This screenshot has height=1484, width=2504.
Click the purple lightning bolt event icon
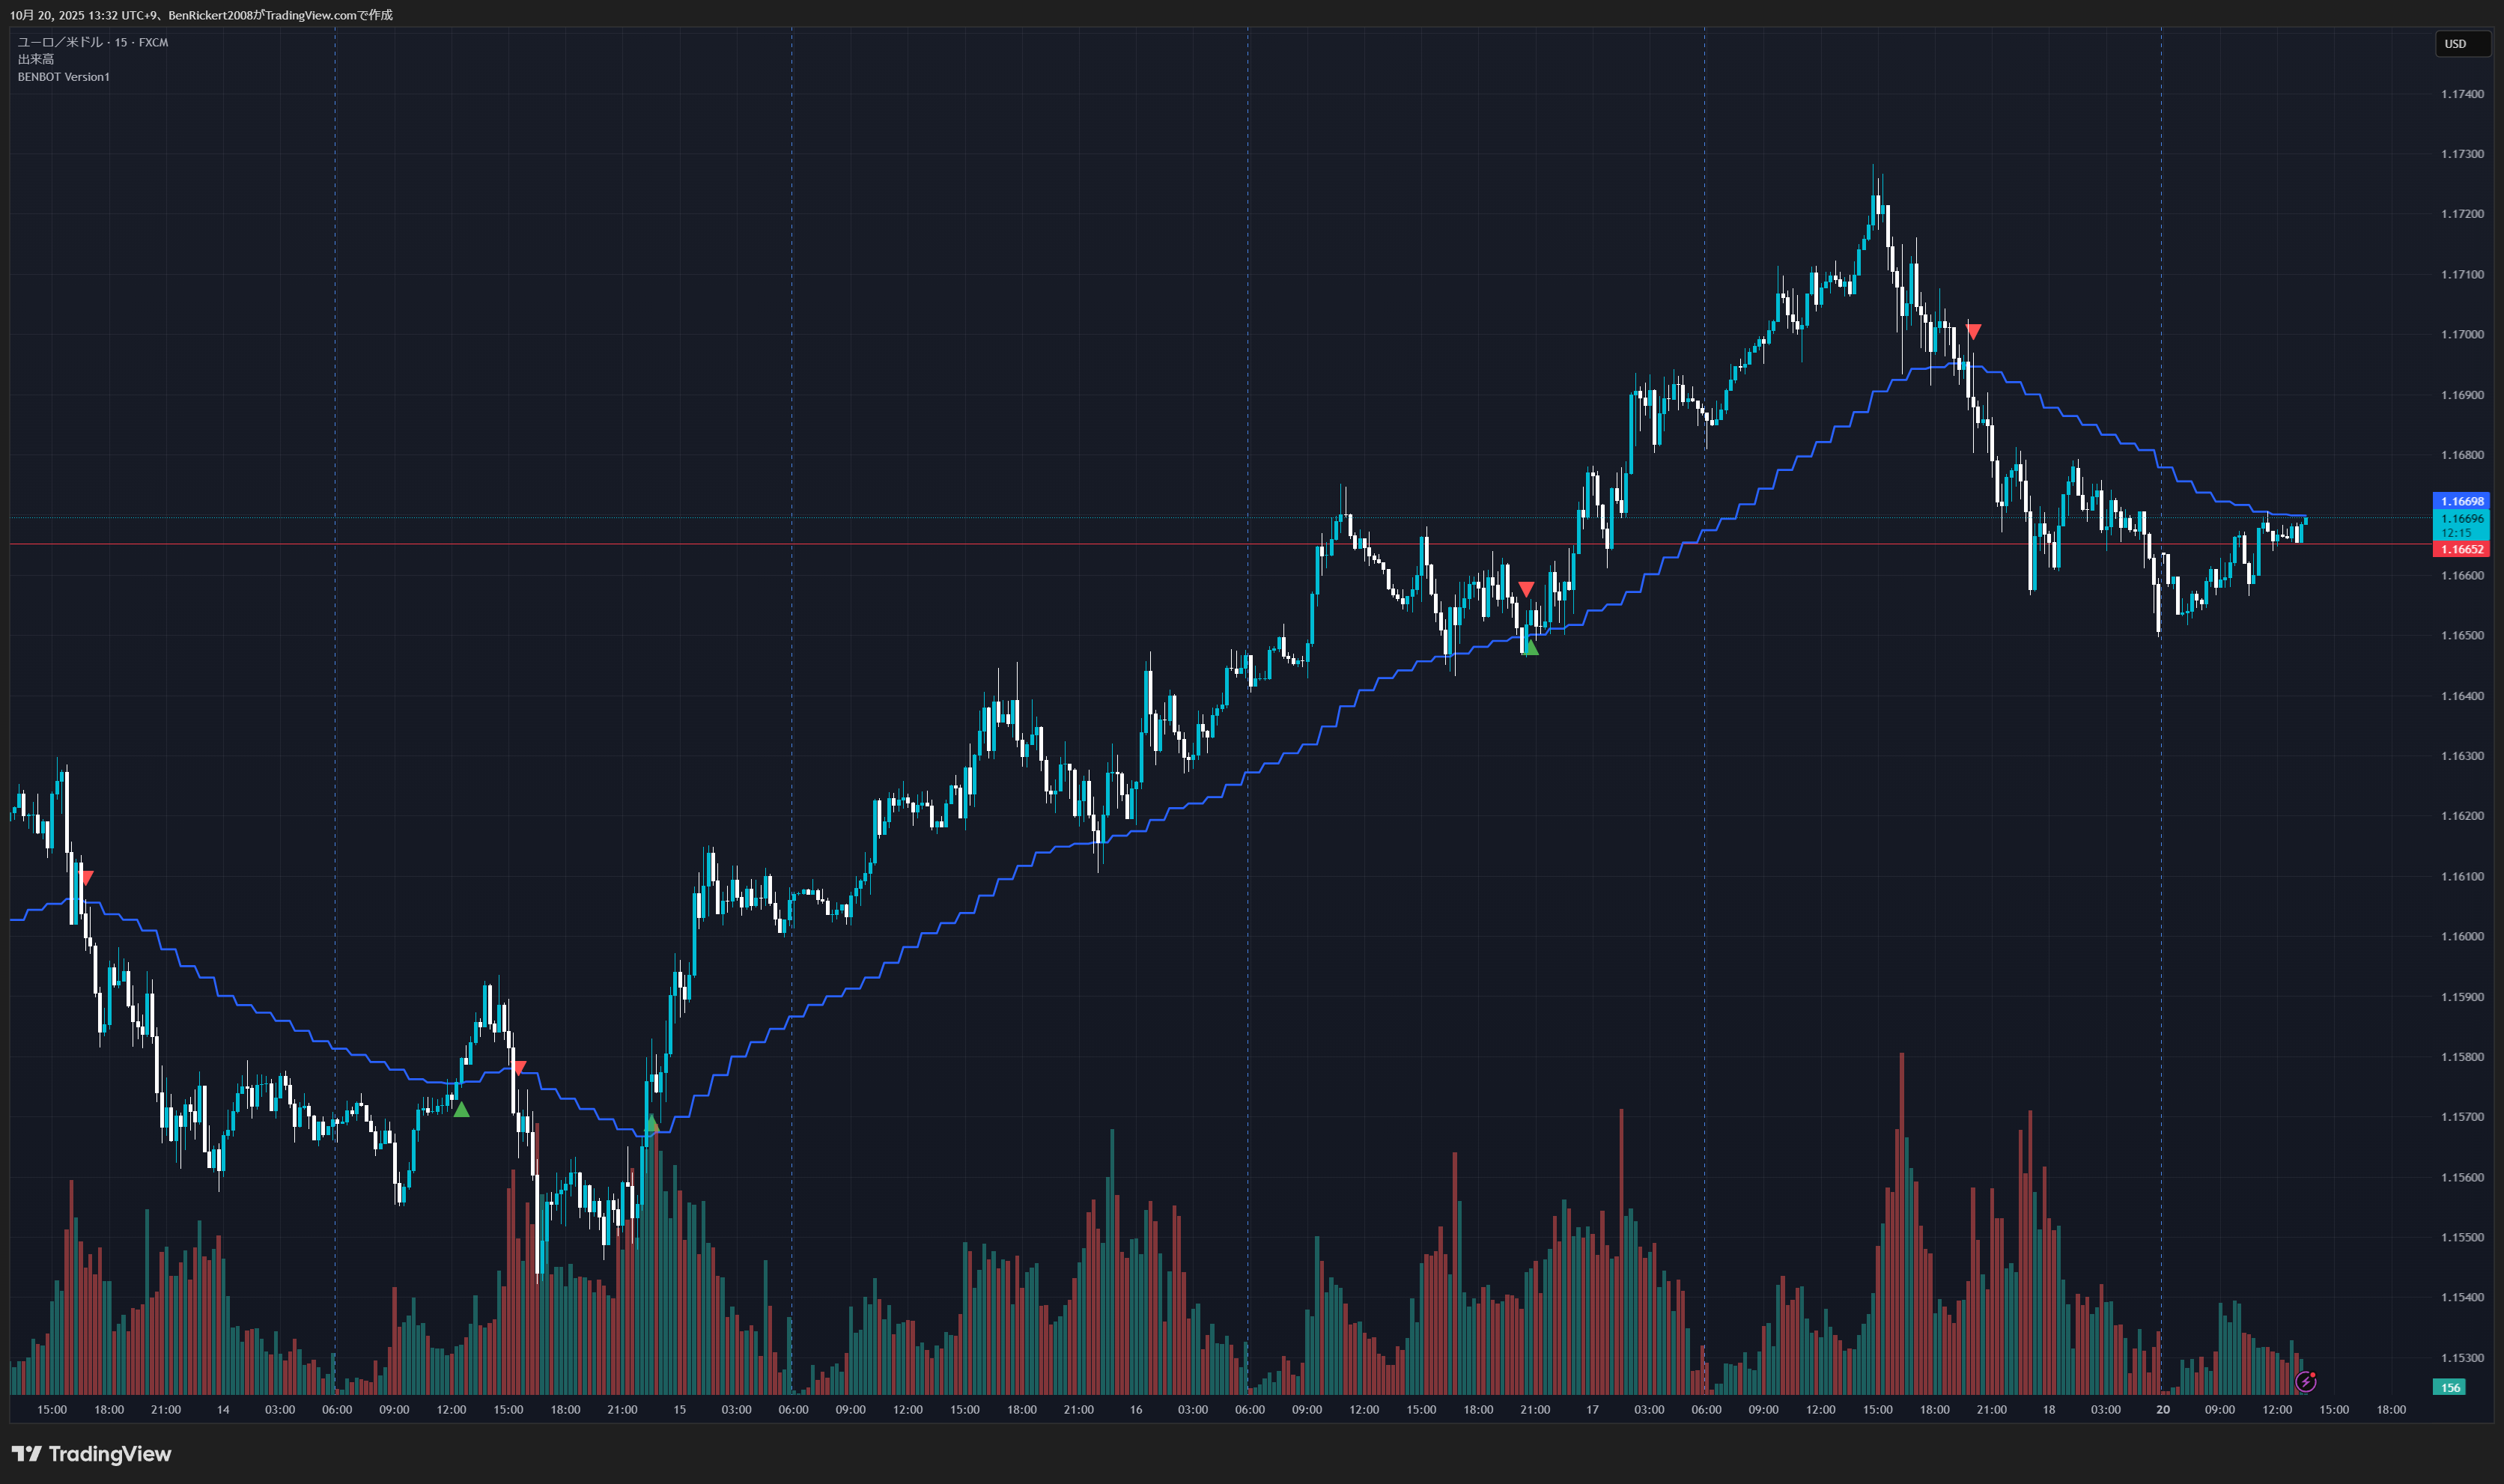pos(2305,1381)
